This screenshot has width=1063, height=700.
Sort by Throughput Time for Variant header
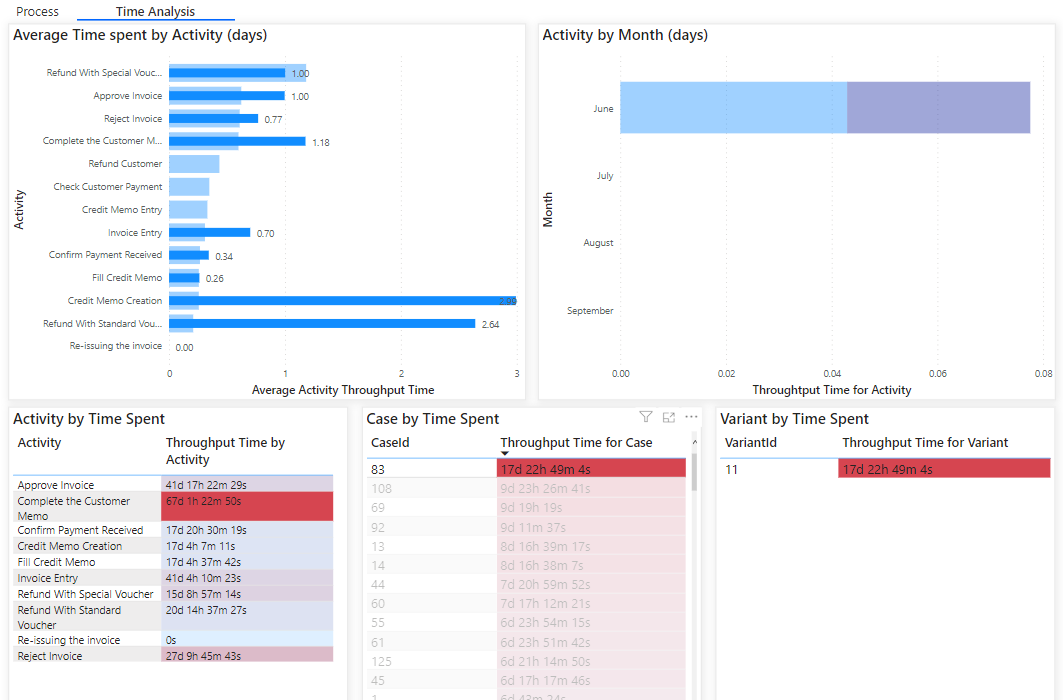point(925,442)
